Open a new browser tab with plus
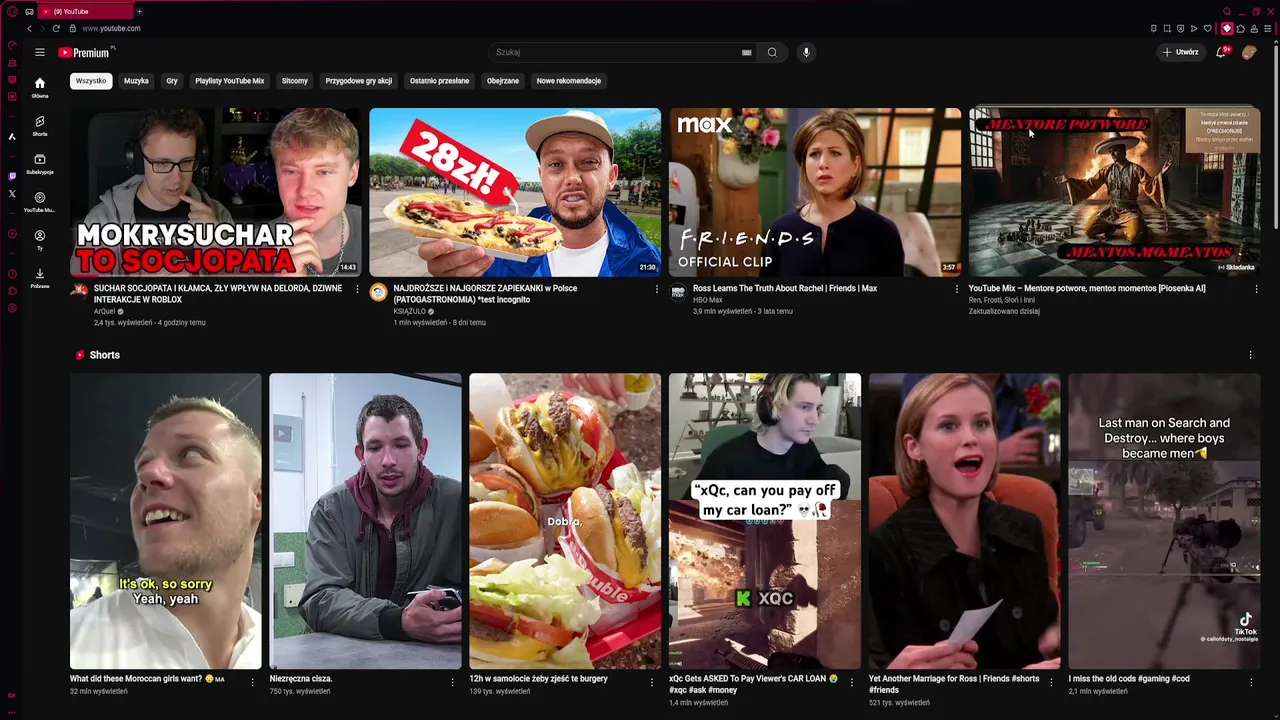 139,11
